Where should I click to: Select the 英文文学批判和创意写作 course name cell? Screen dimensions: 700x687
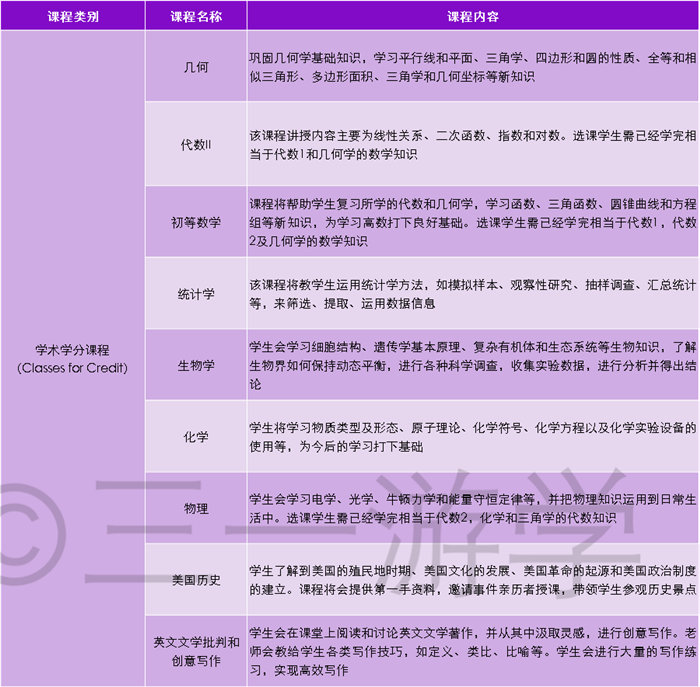(196, 651)
